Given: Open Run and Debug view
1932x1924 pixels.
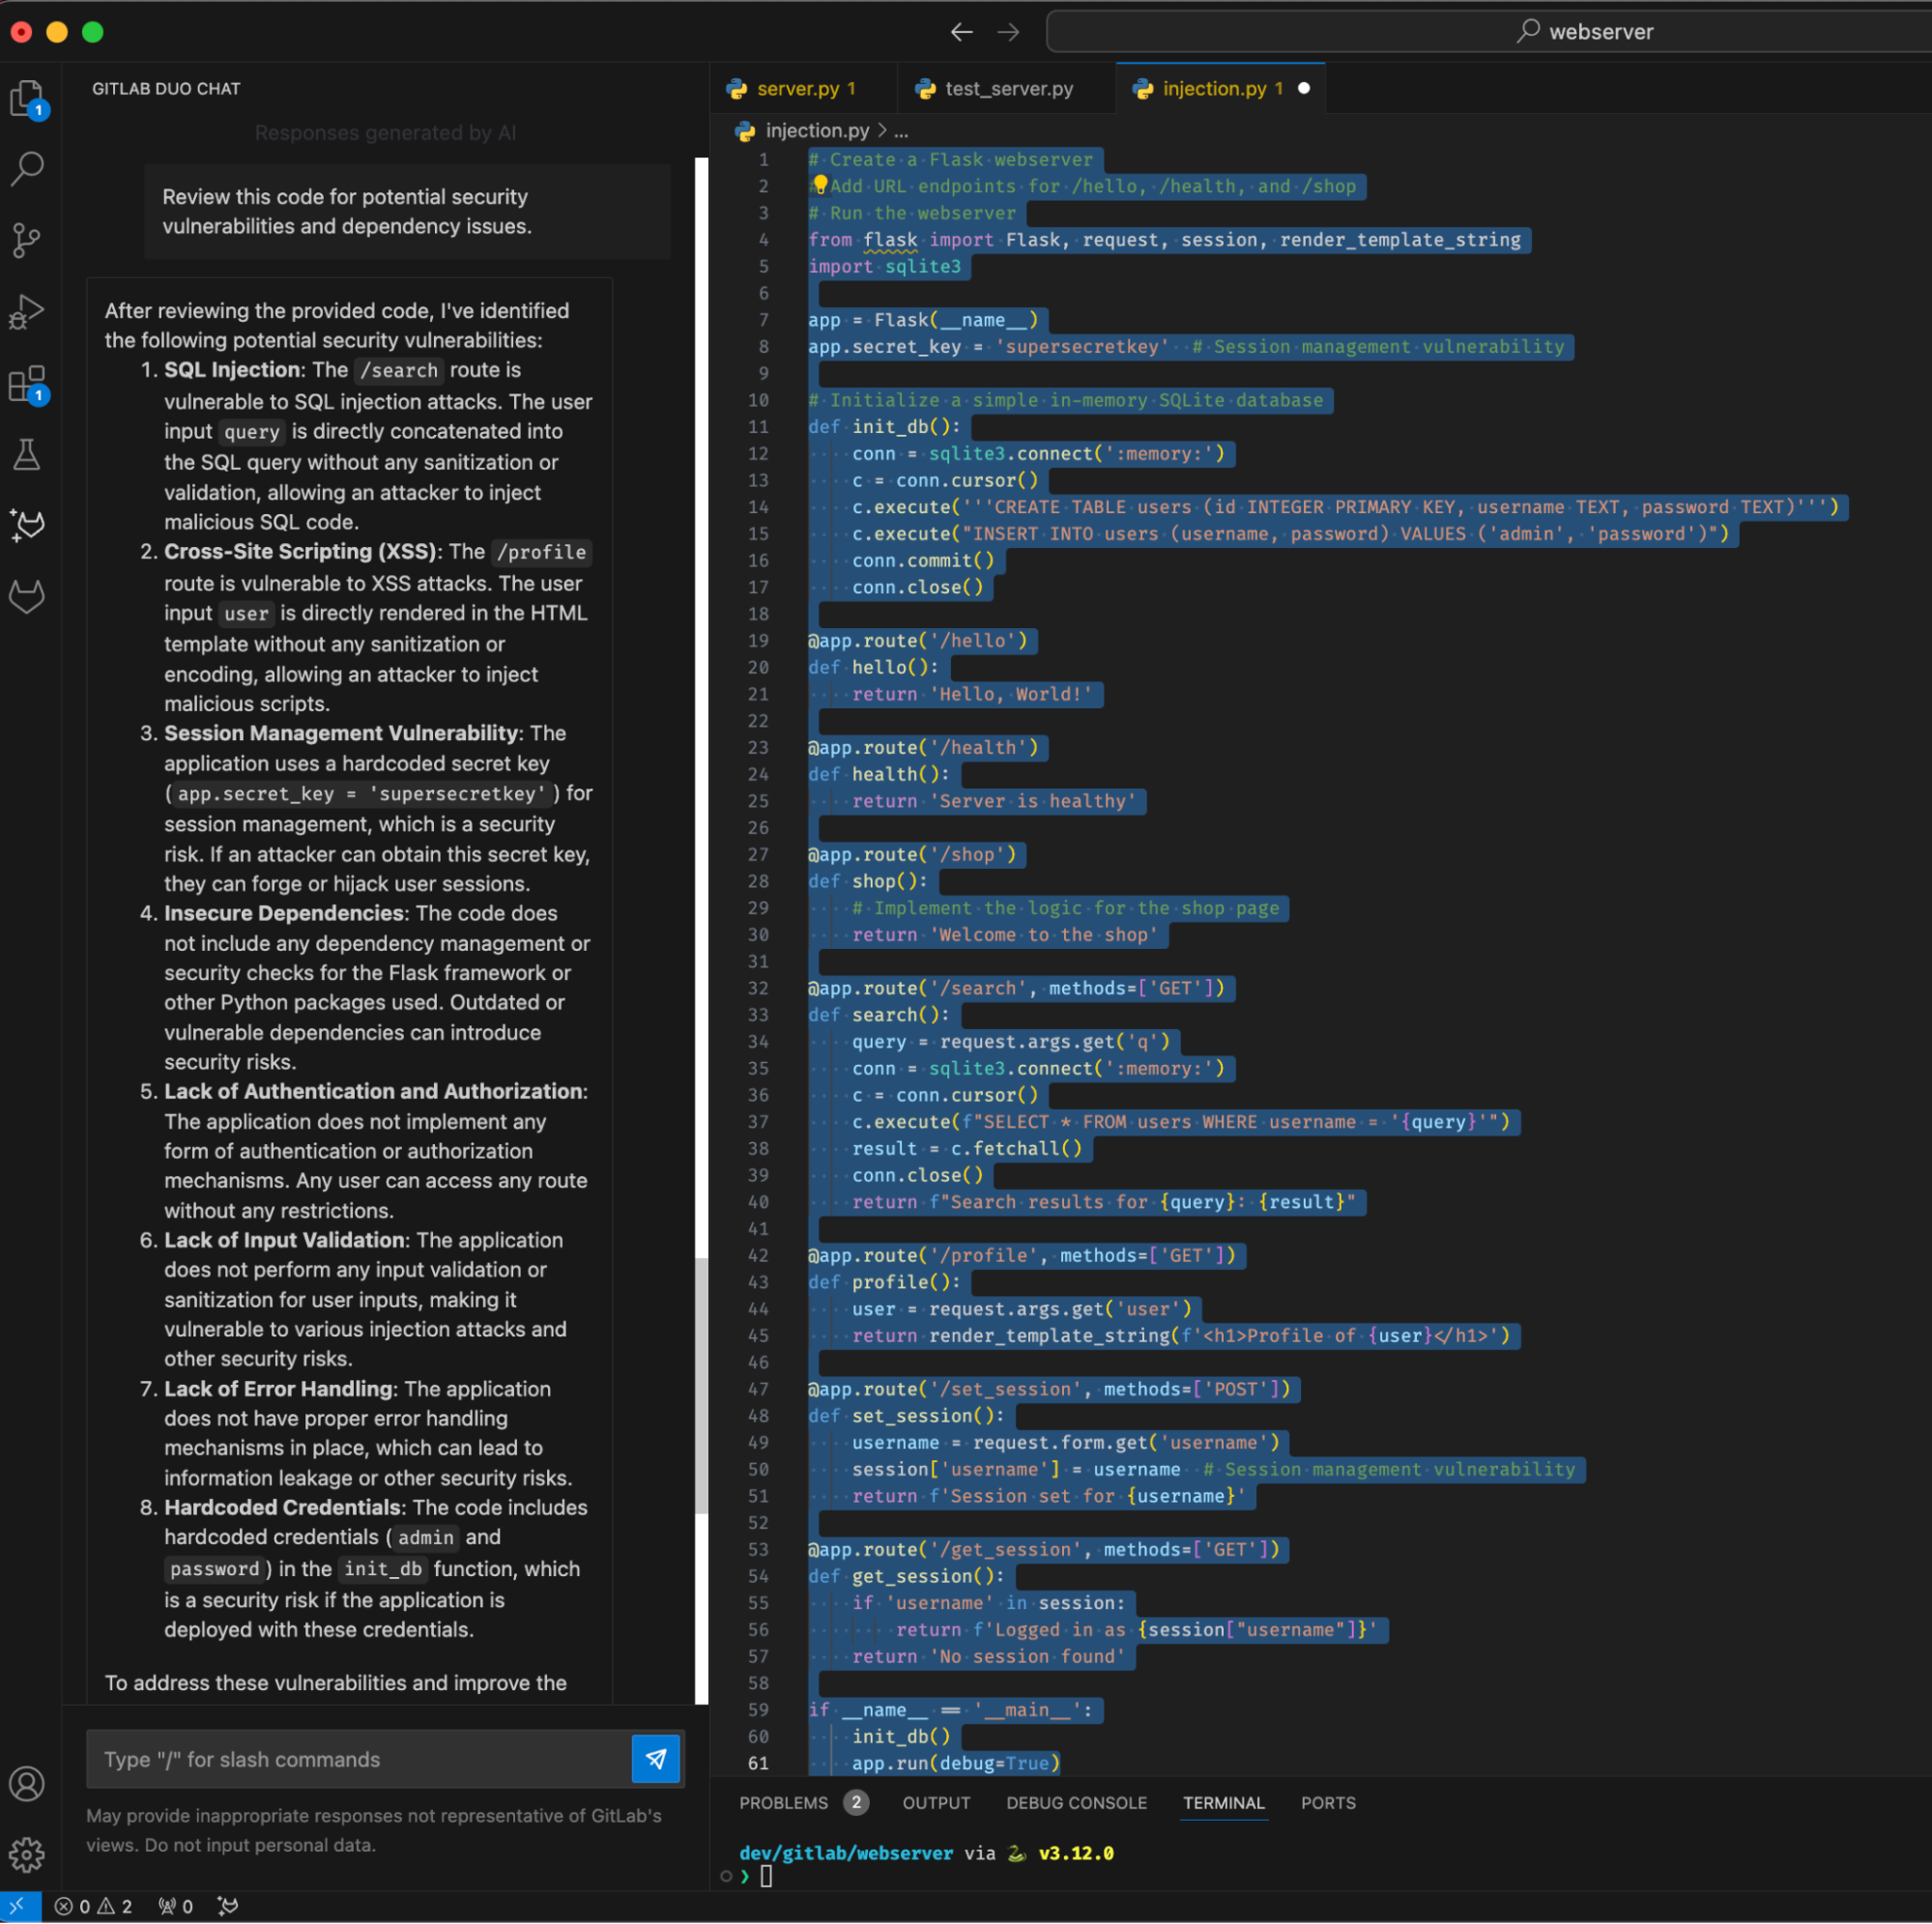Looking at the screenshot, I should tap(27, 312).
